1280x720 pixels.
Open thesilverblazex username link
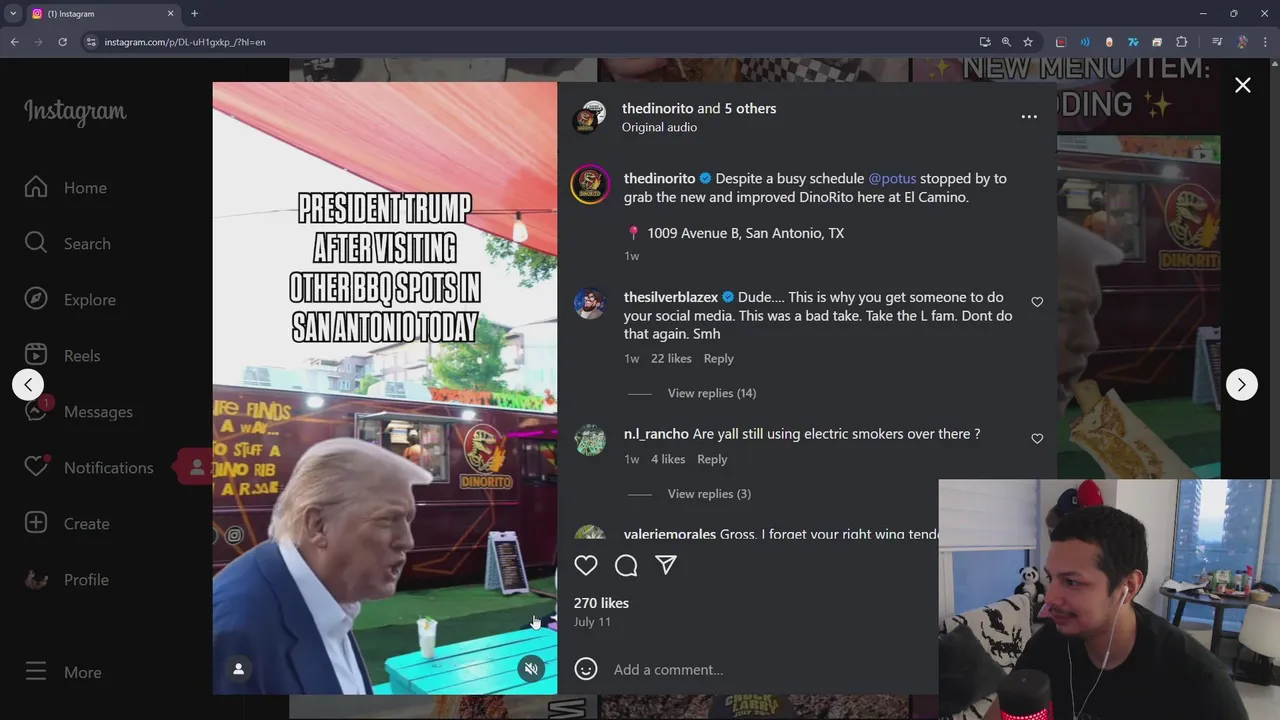coord(671,297)
